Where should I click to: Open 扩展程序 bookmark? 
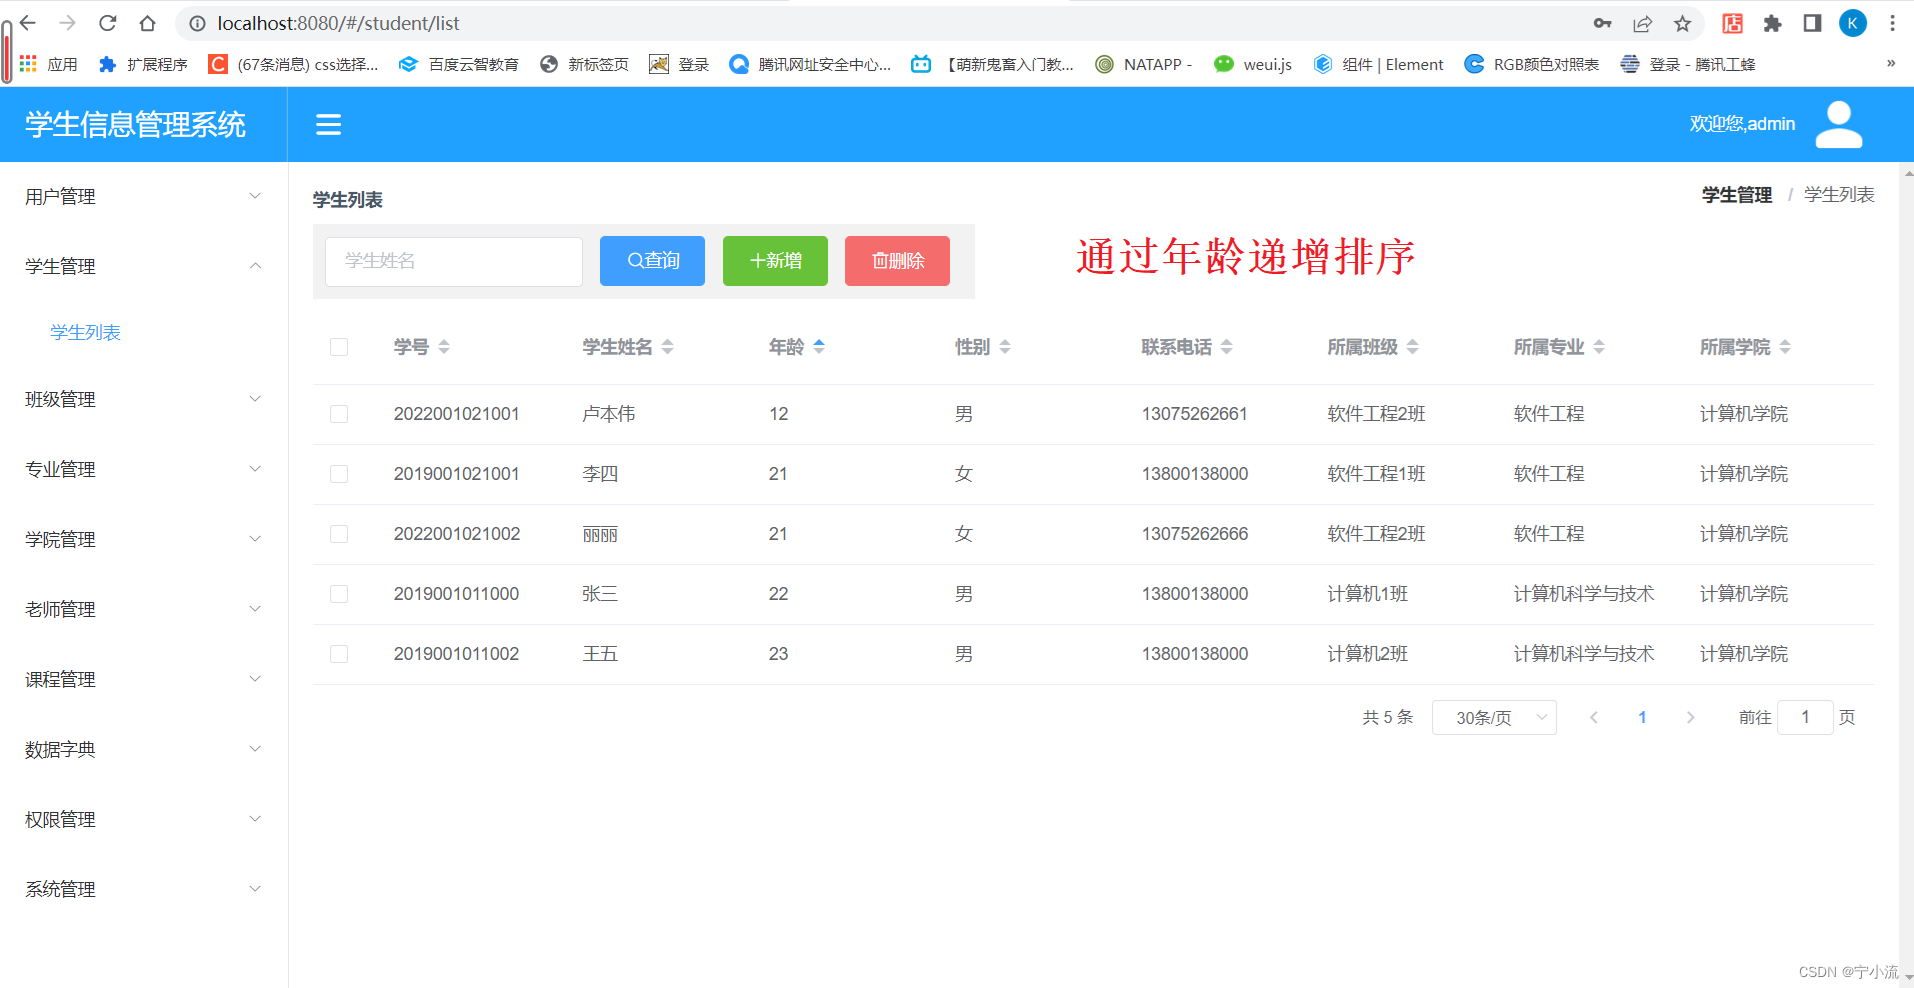(x=143, y=64)
